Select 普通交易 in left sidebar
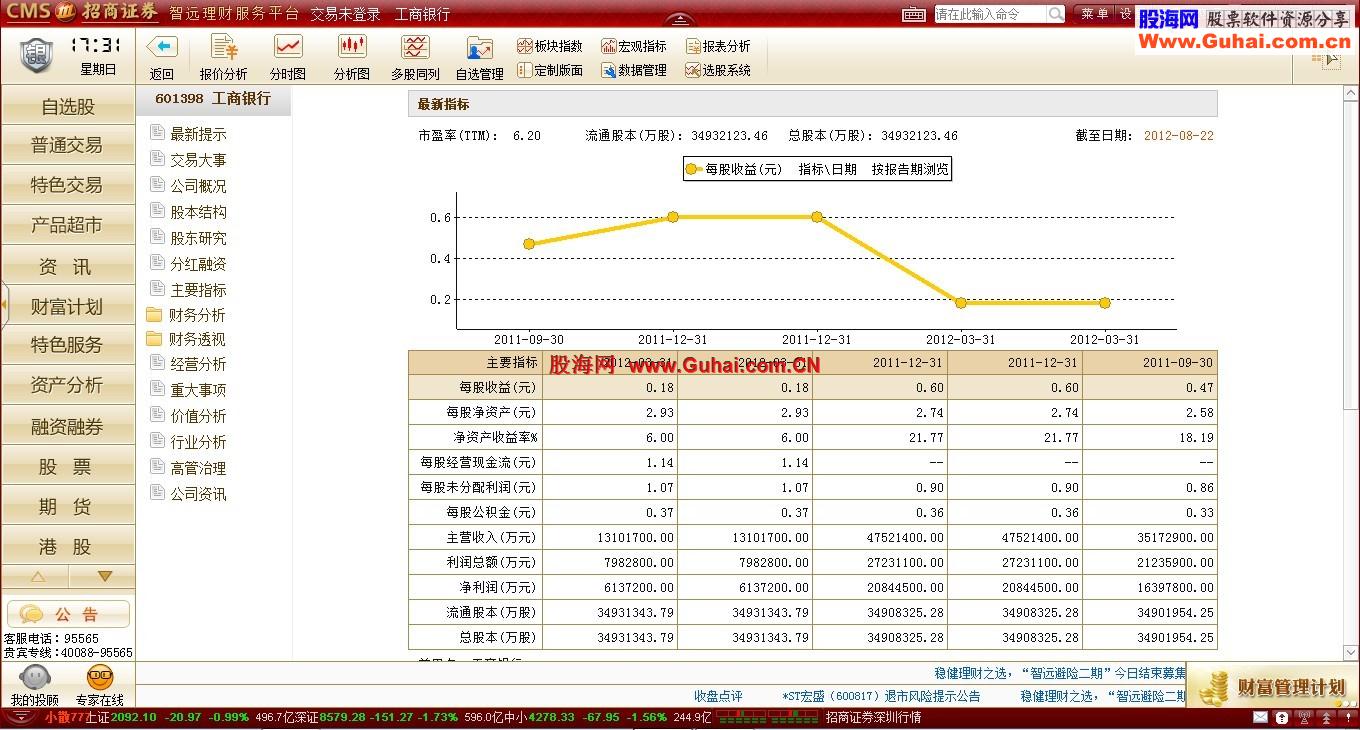 (68, 145)
